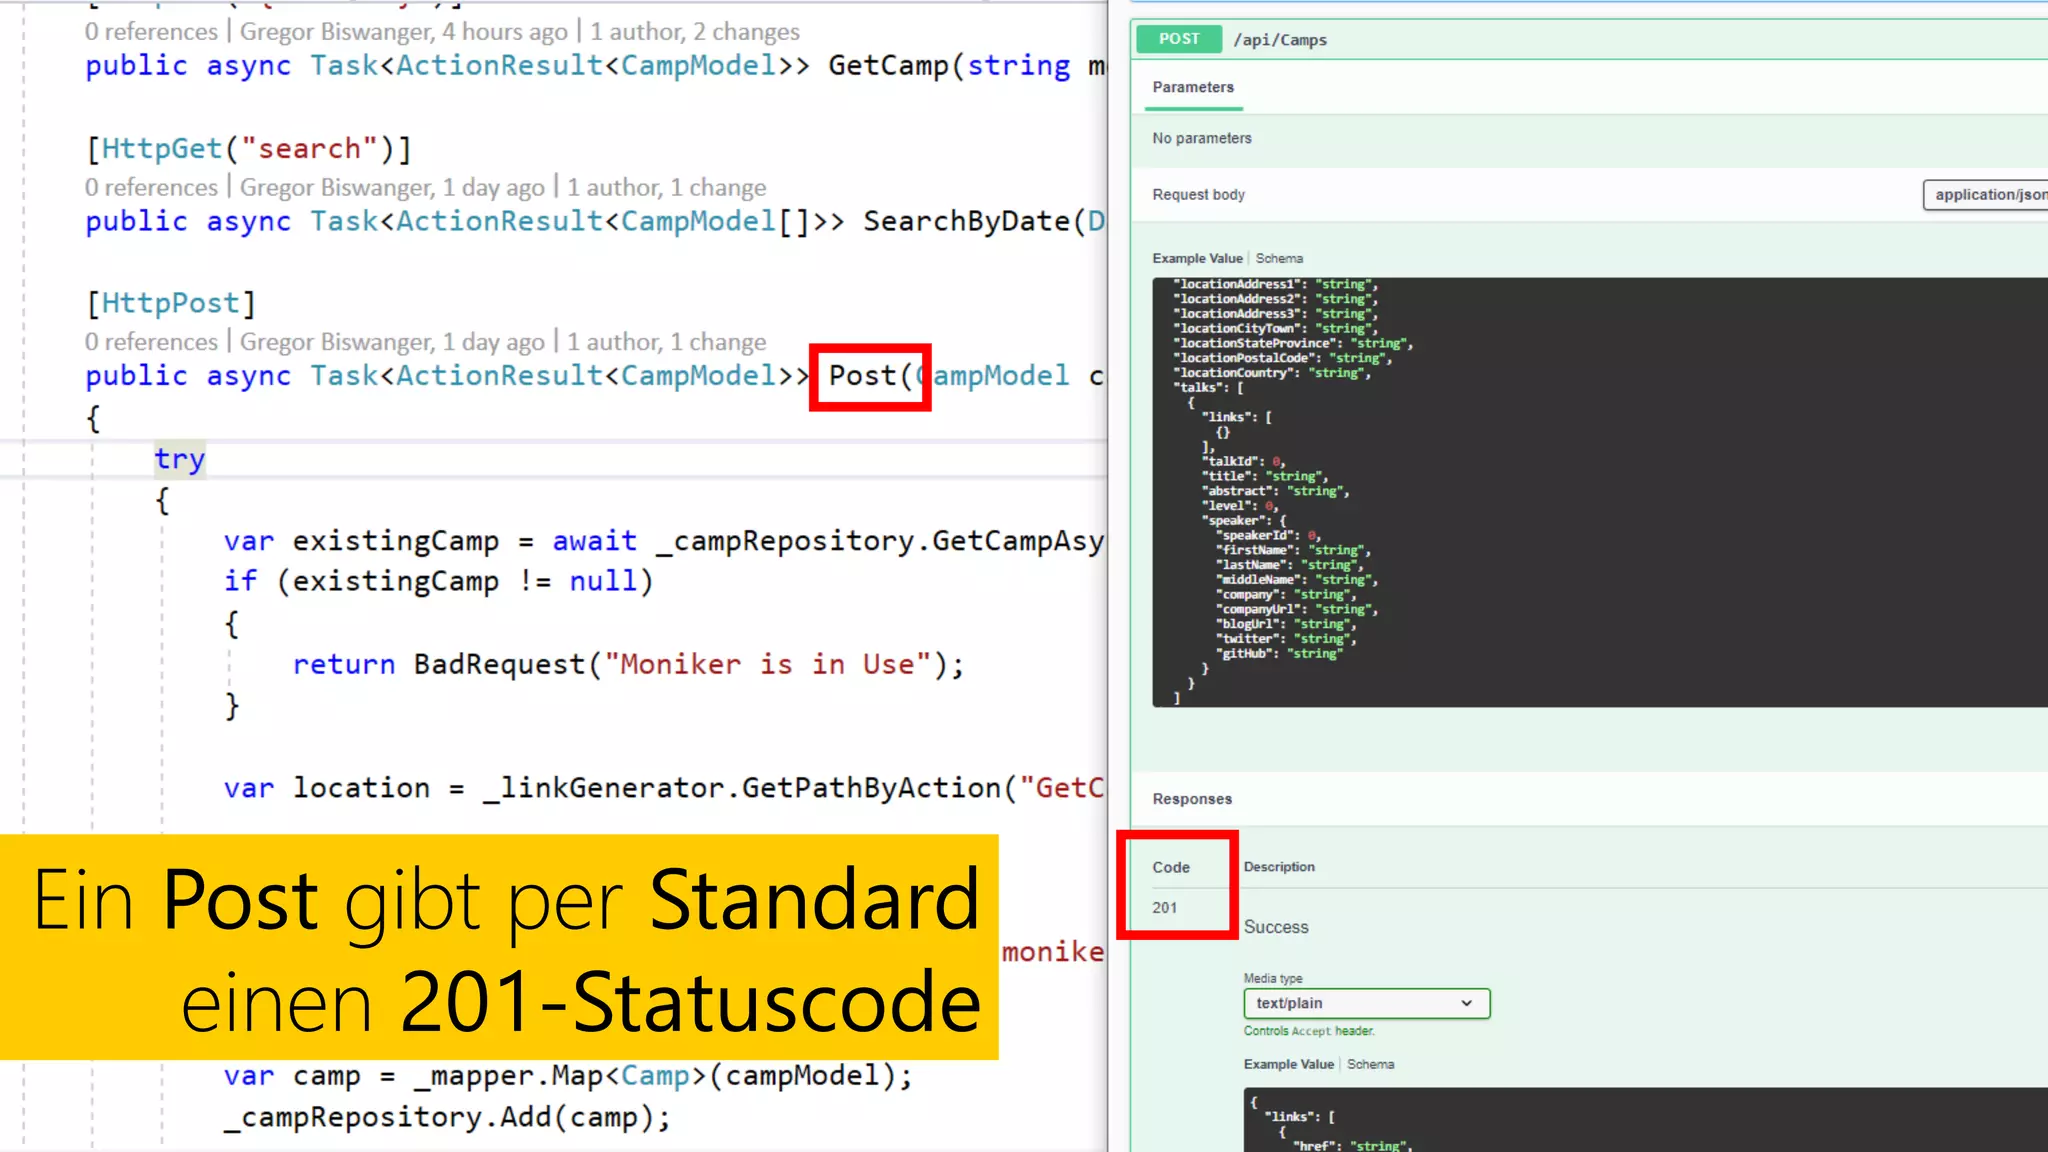2048x1152 pixels.
Task: Click the HttpPost attribute in code
Action: point(171,303)
